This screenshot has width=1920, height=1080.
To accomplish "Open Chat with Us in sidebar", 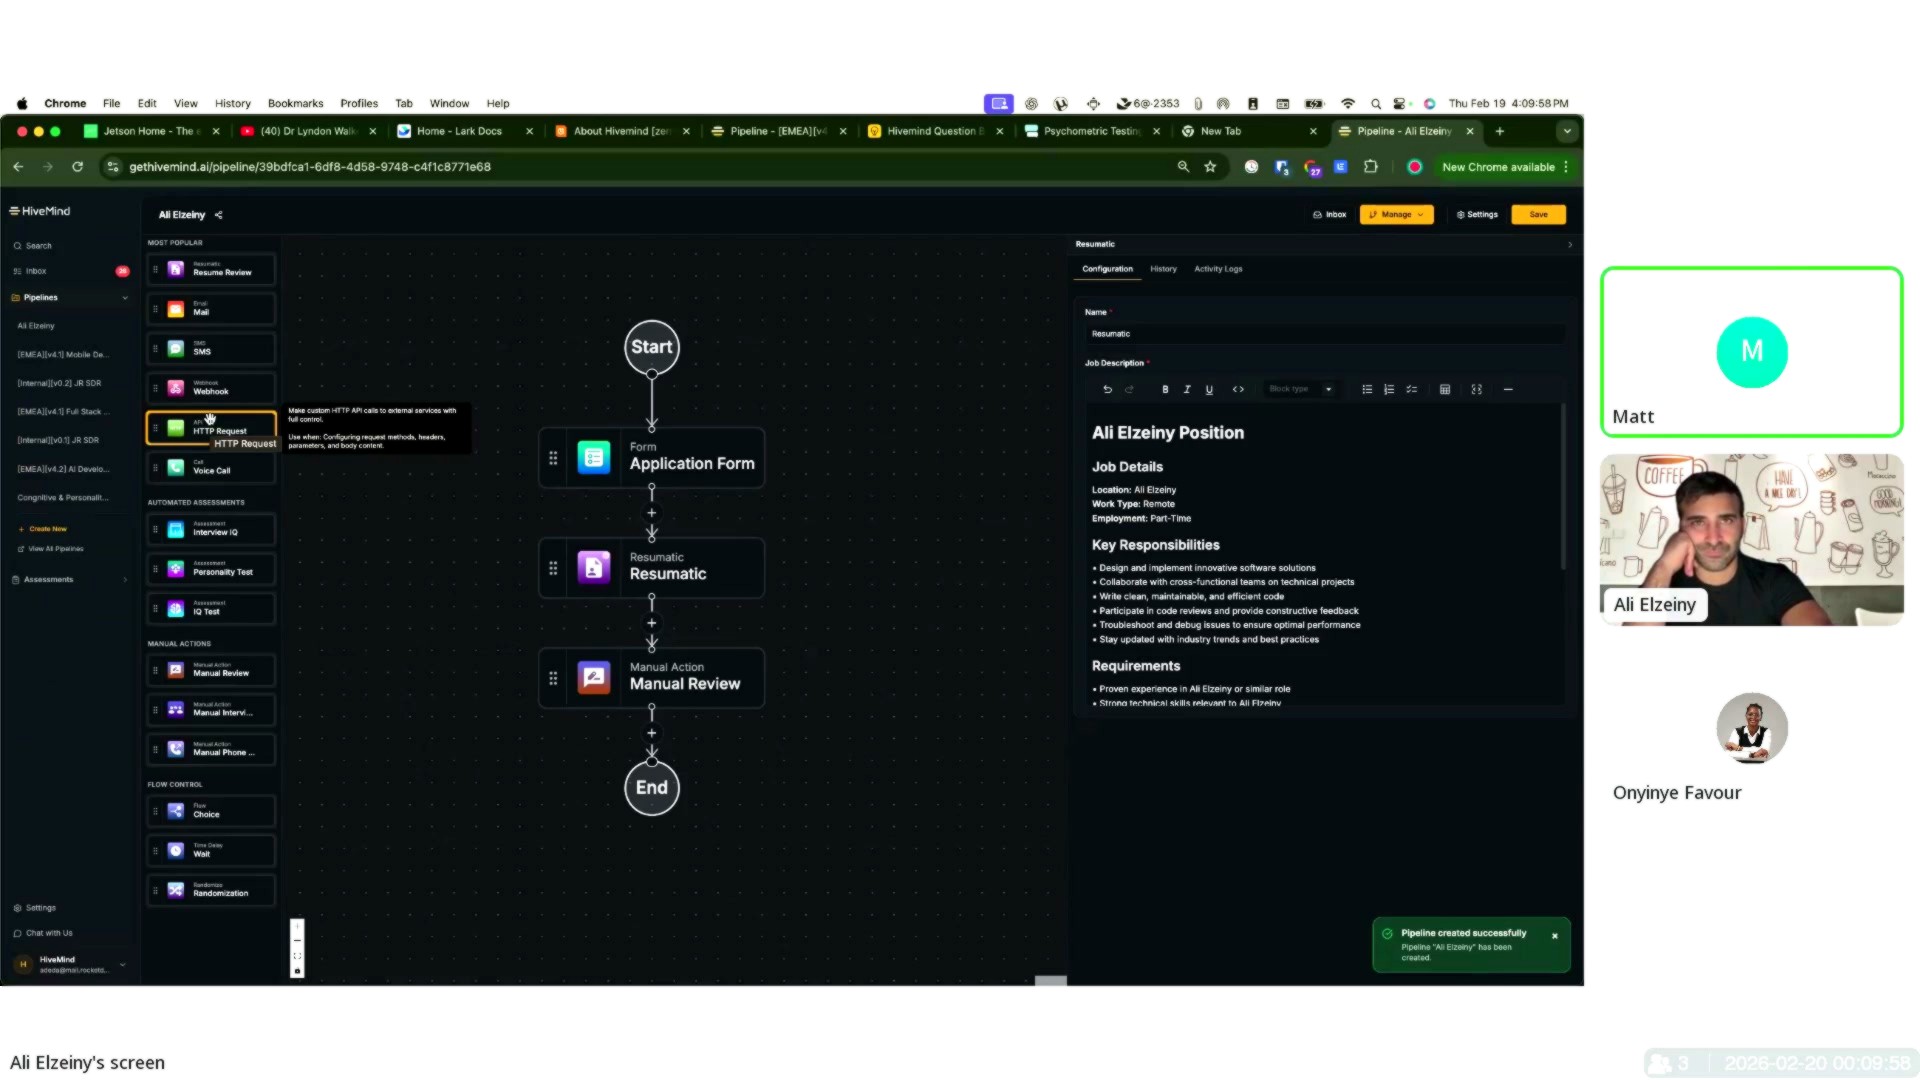I will point(43,933).
